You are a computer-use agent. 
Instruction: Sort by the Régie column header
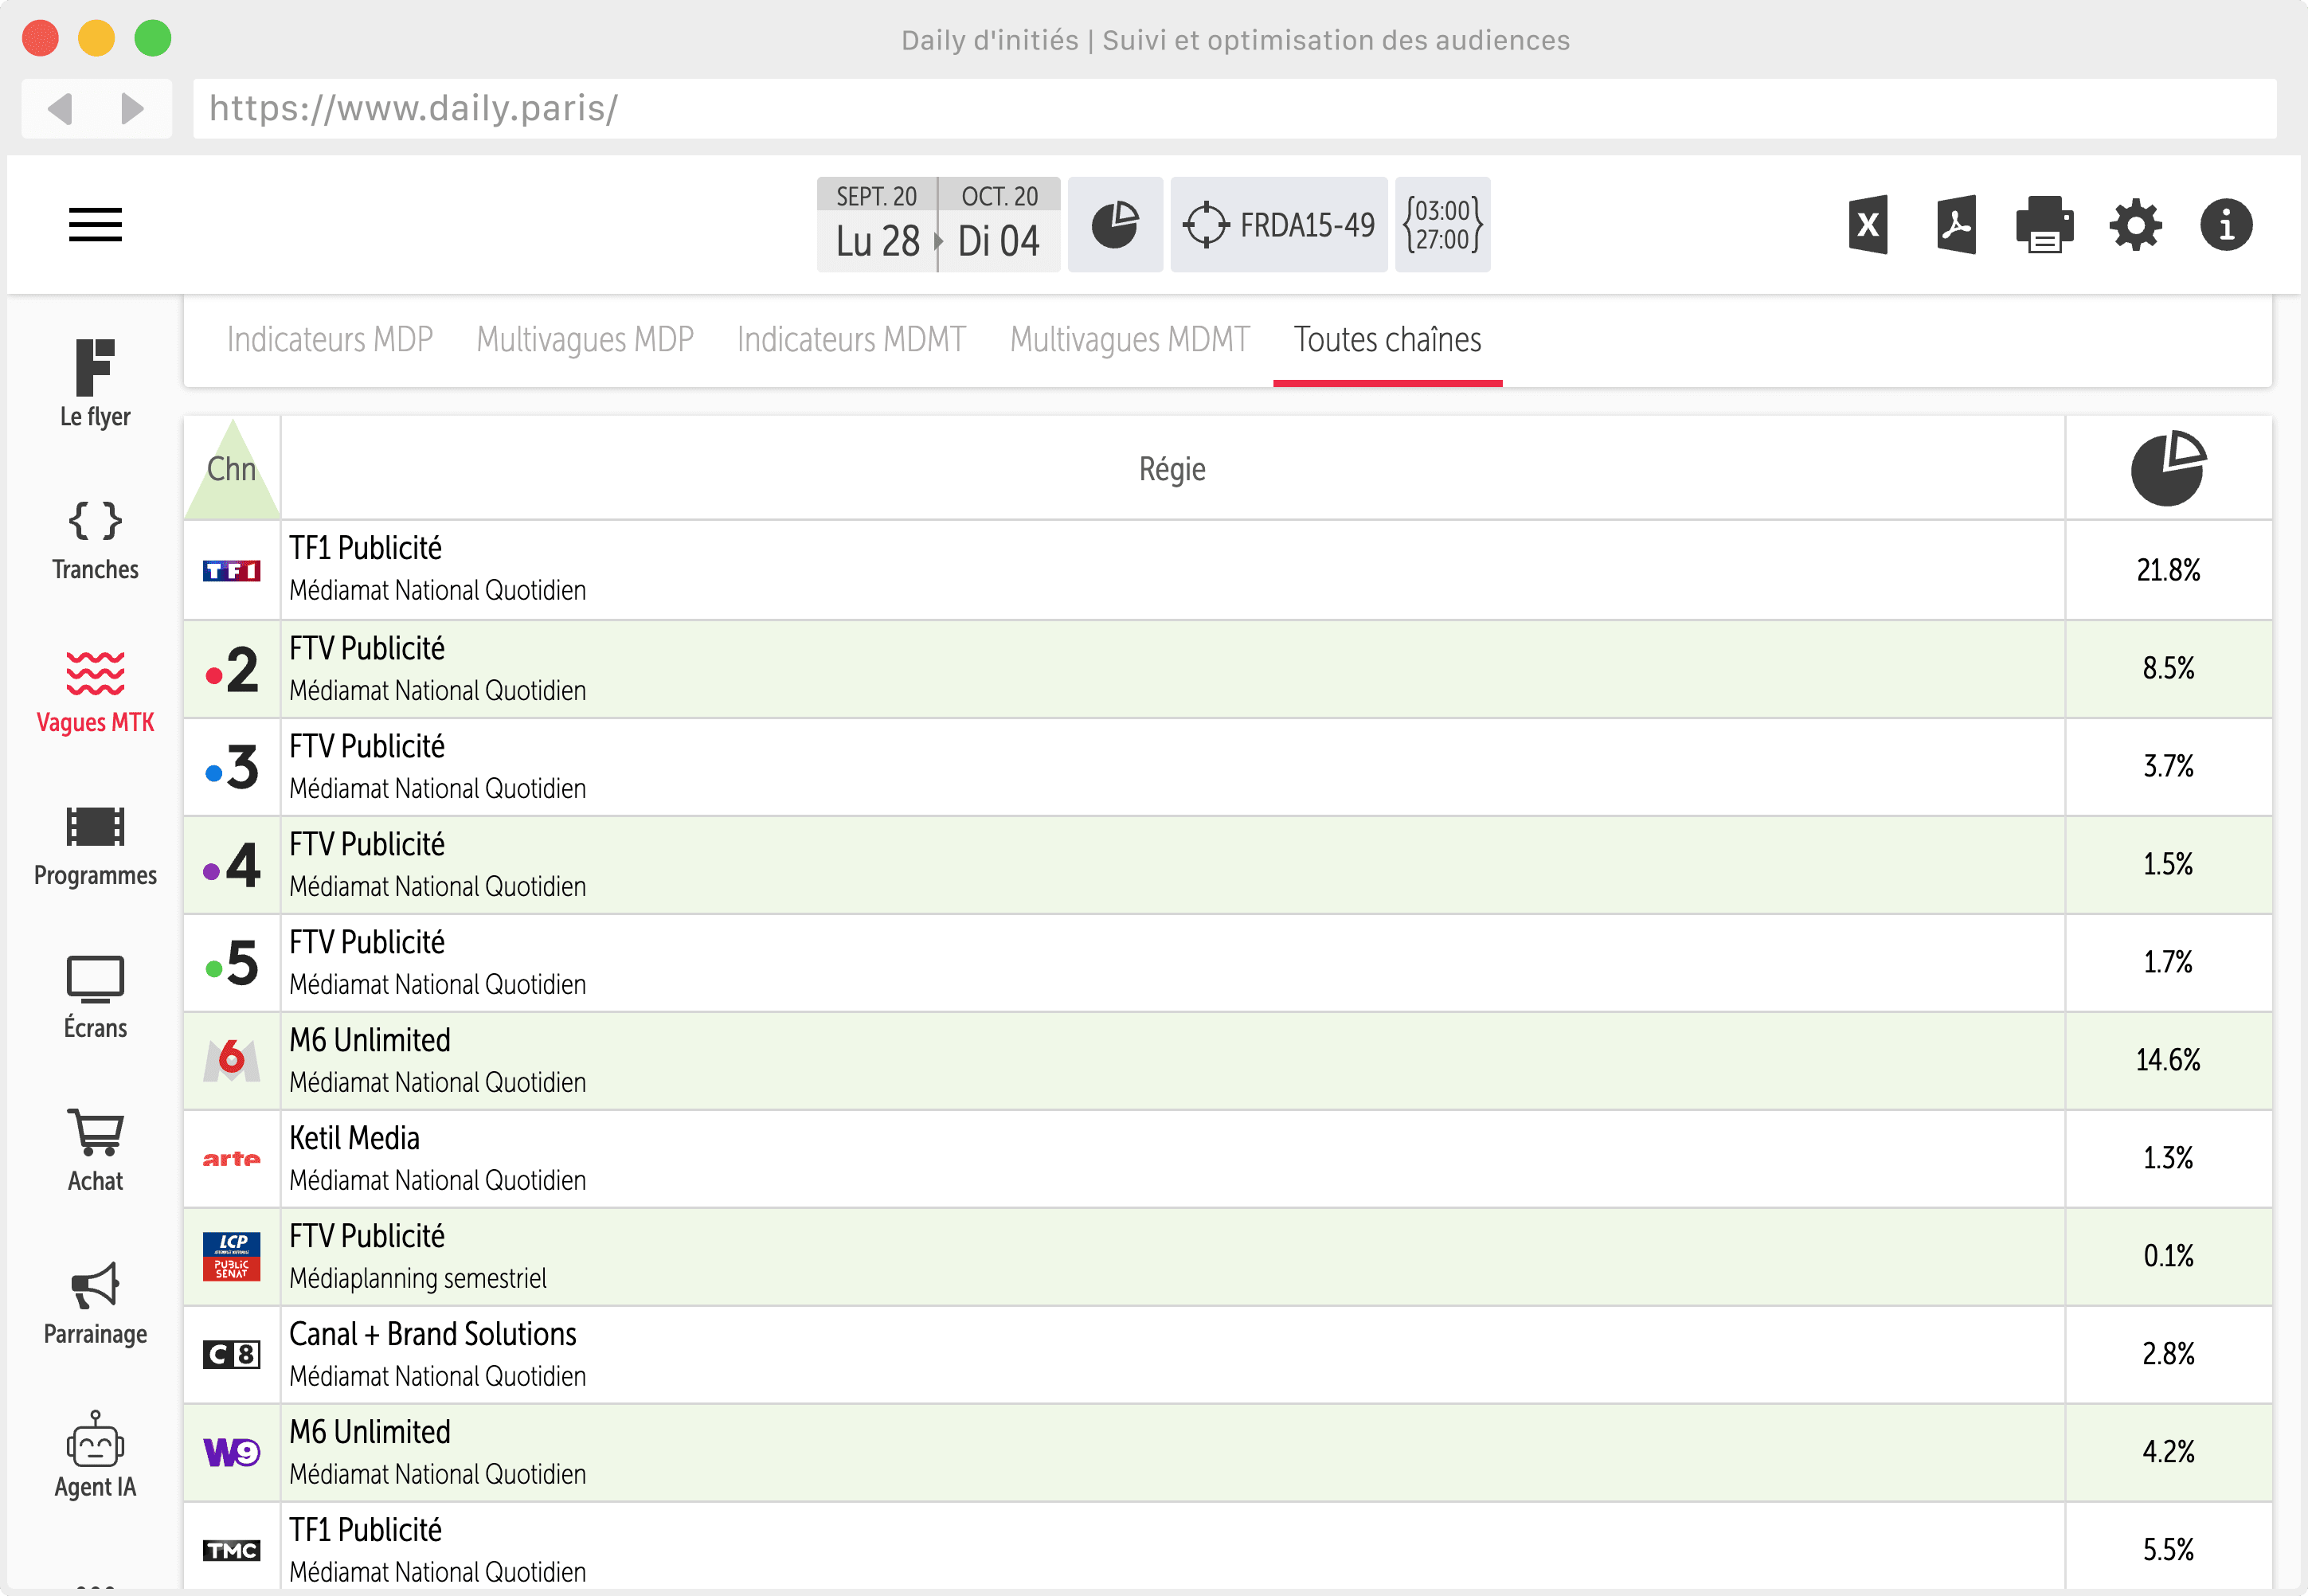pyautogui.click(x=1172, y=468)
